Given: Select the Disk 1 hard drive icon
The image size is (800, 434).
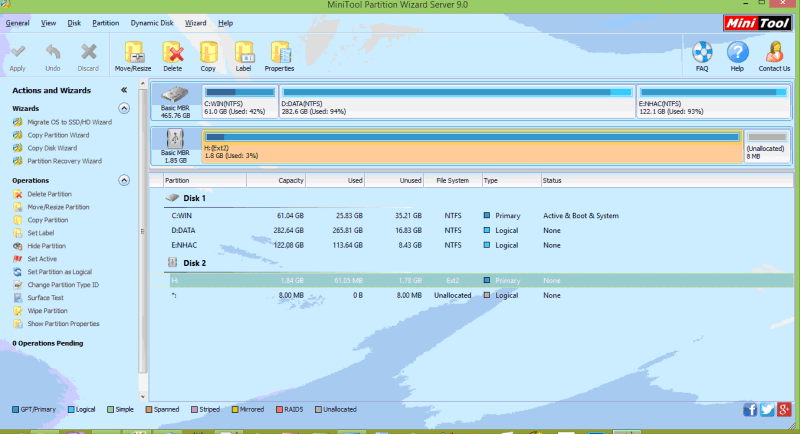Looking at the screenshot, I should [x=175, y=94].
